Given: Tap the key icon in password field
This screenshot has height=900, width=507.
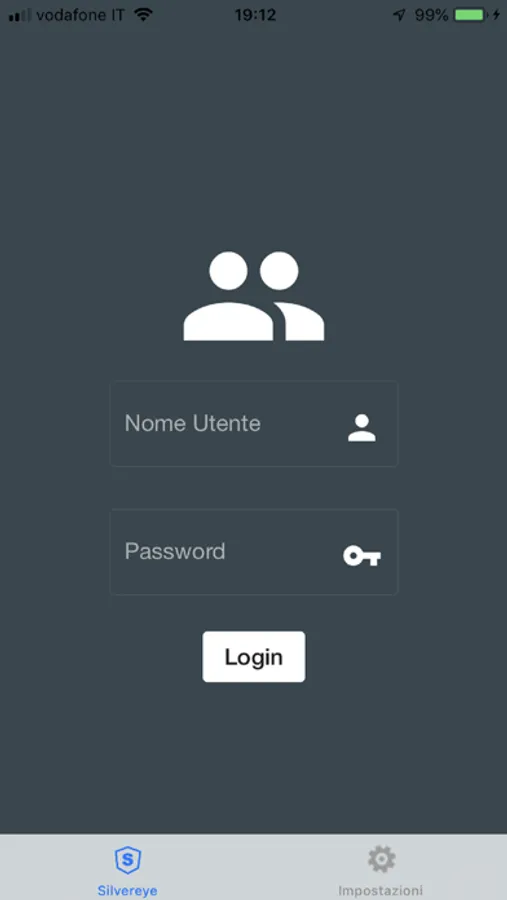Looking at the screenshot, I should 362,556.
